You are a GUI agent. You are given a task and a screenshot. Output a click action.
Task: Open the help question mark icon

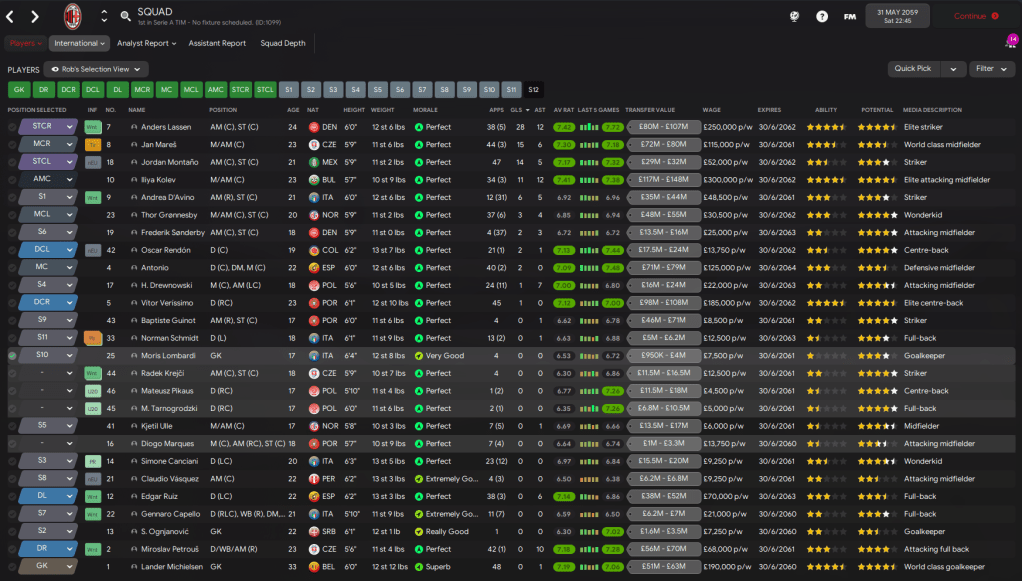(822, 16)
